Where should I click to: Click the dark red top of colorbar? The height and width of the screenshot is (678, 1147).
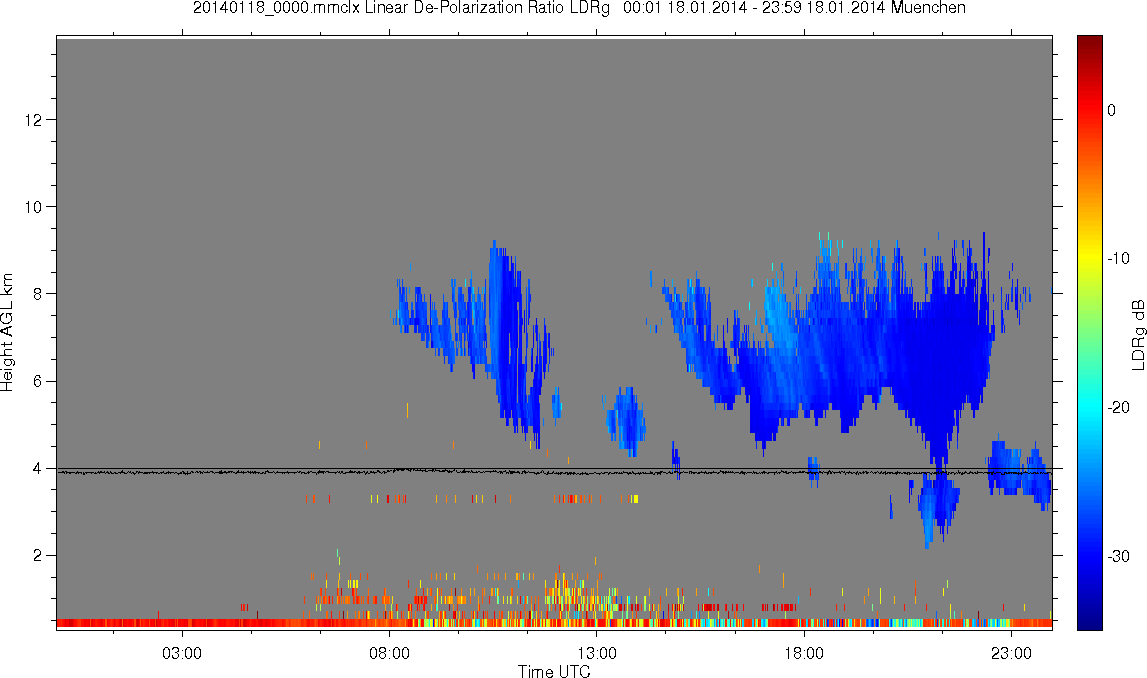tap(1089, 42)
